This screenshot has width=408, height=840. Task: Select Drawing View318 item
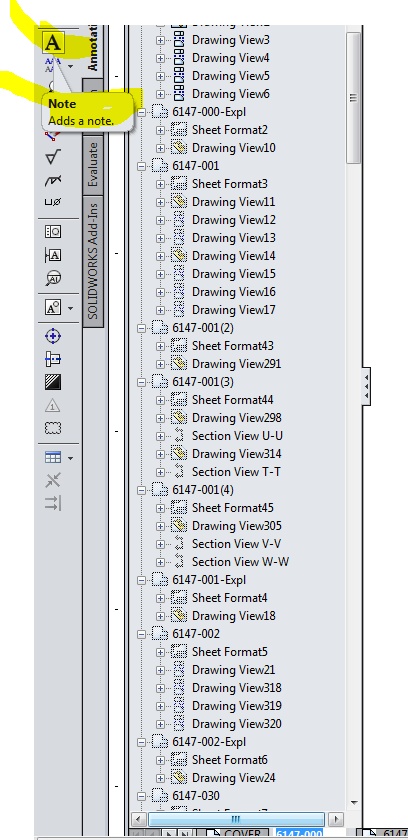[237, 688]
